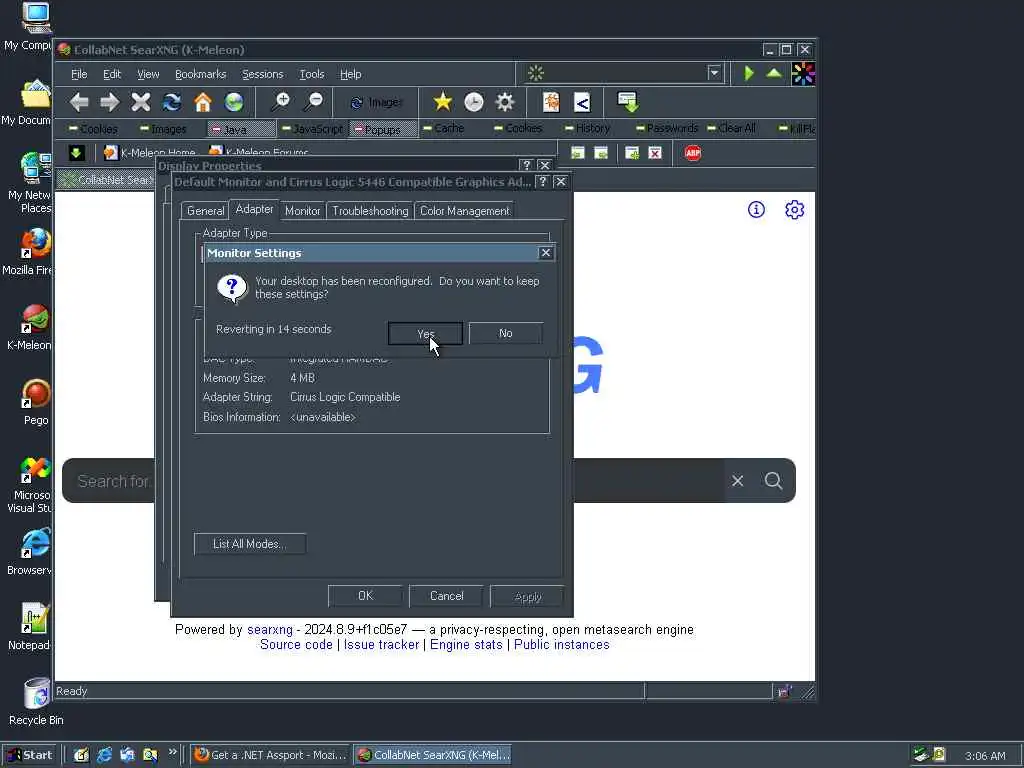Open the Bookmarks menu

[x=200, y=74]
